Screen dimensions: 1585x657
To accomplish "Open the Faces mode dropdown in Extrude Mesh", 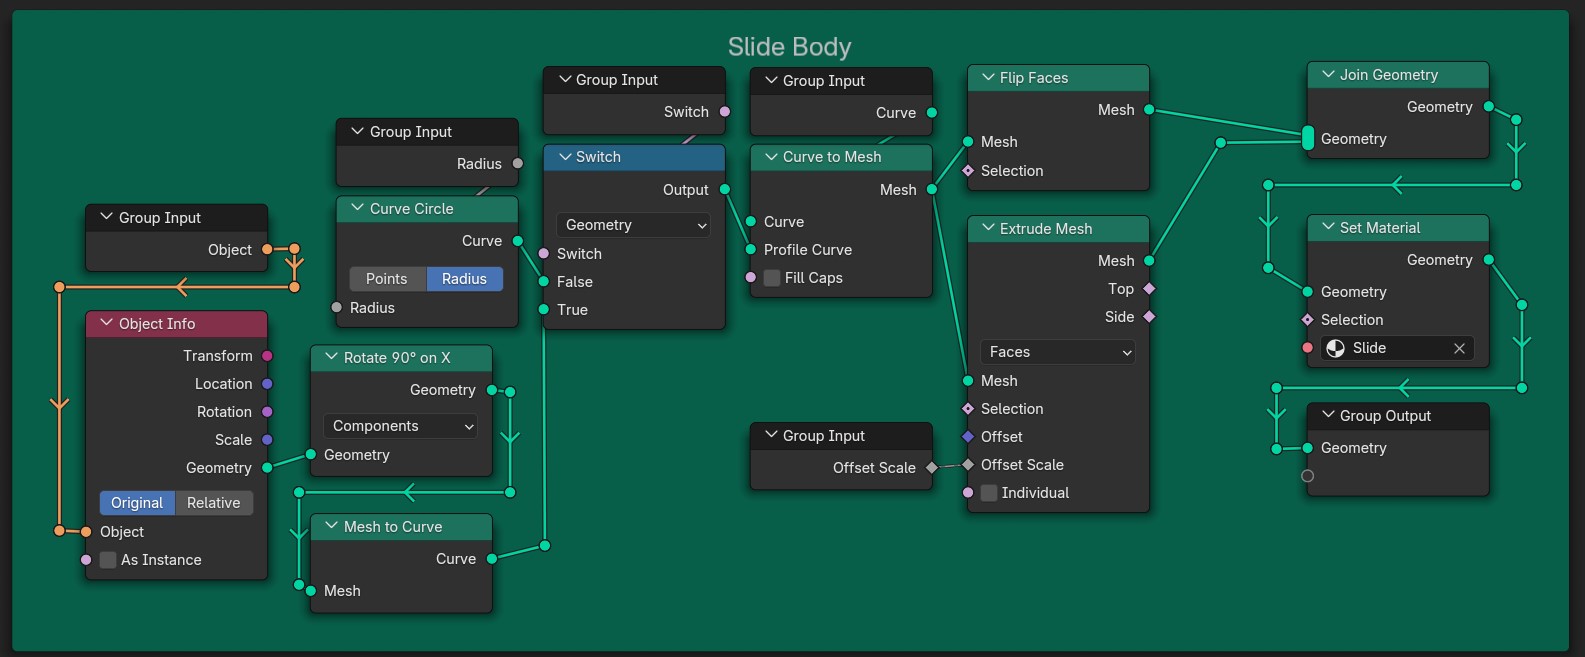I will click(1057, 352).
